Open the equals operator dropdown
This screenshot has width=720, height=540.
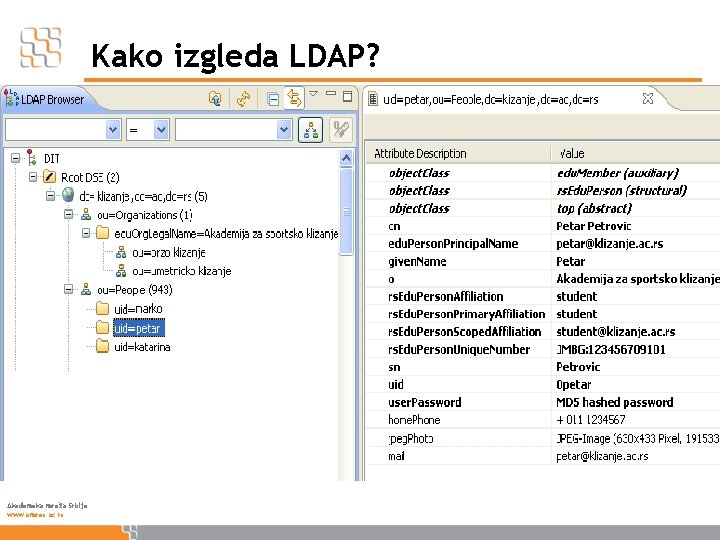tap(161, 130)
